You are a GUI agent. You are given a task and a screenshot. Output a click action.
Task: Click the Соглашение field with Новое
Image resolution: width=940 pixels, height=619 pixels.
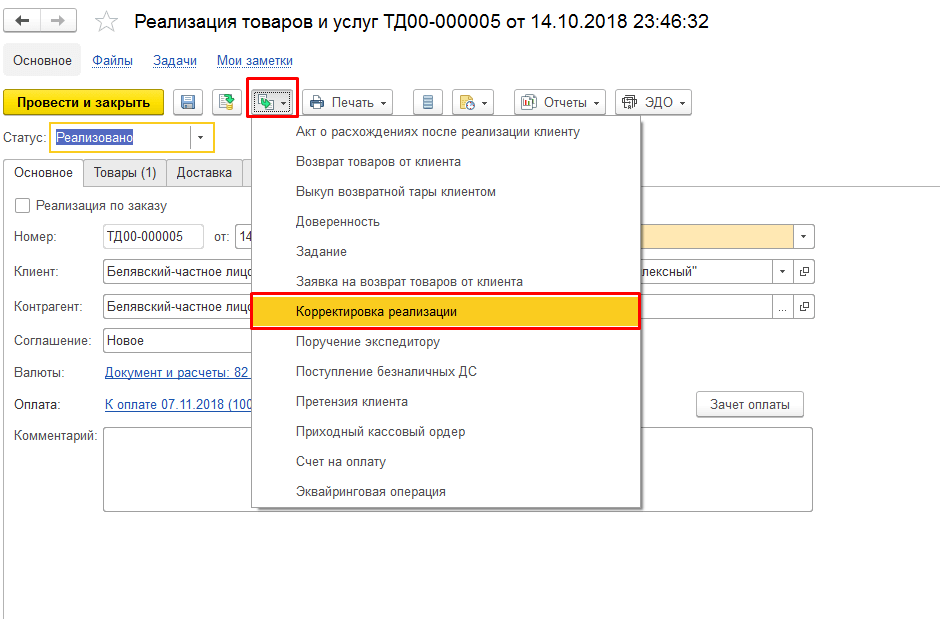tap(177, 340)
